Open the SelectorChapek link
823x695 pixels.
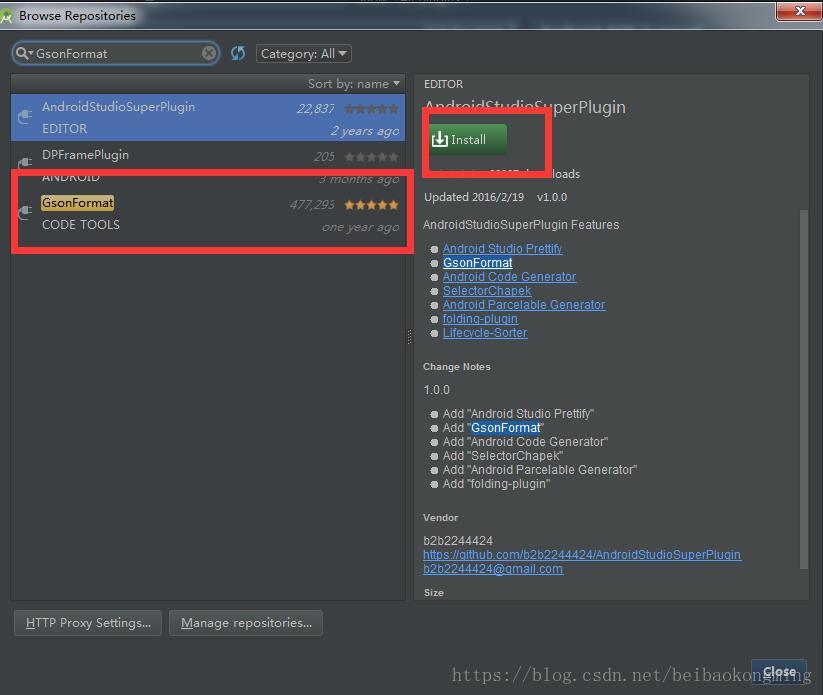click(487, 291)
